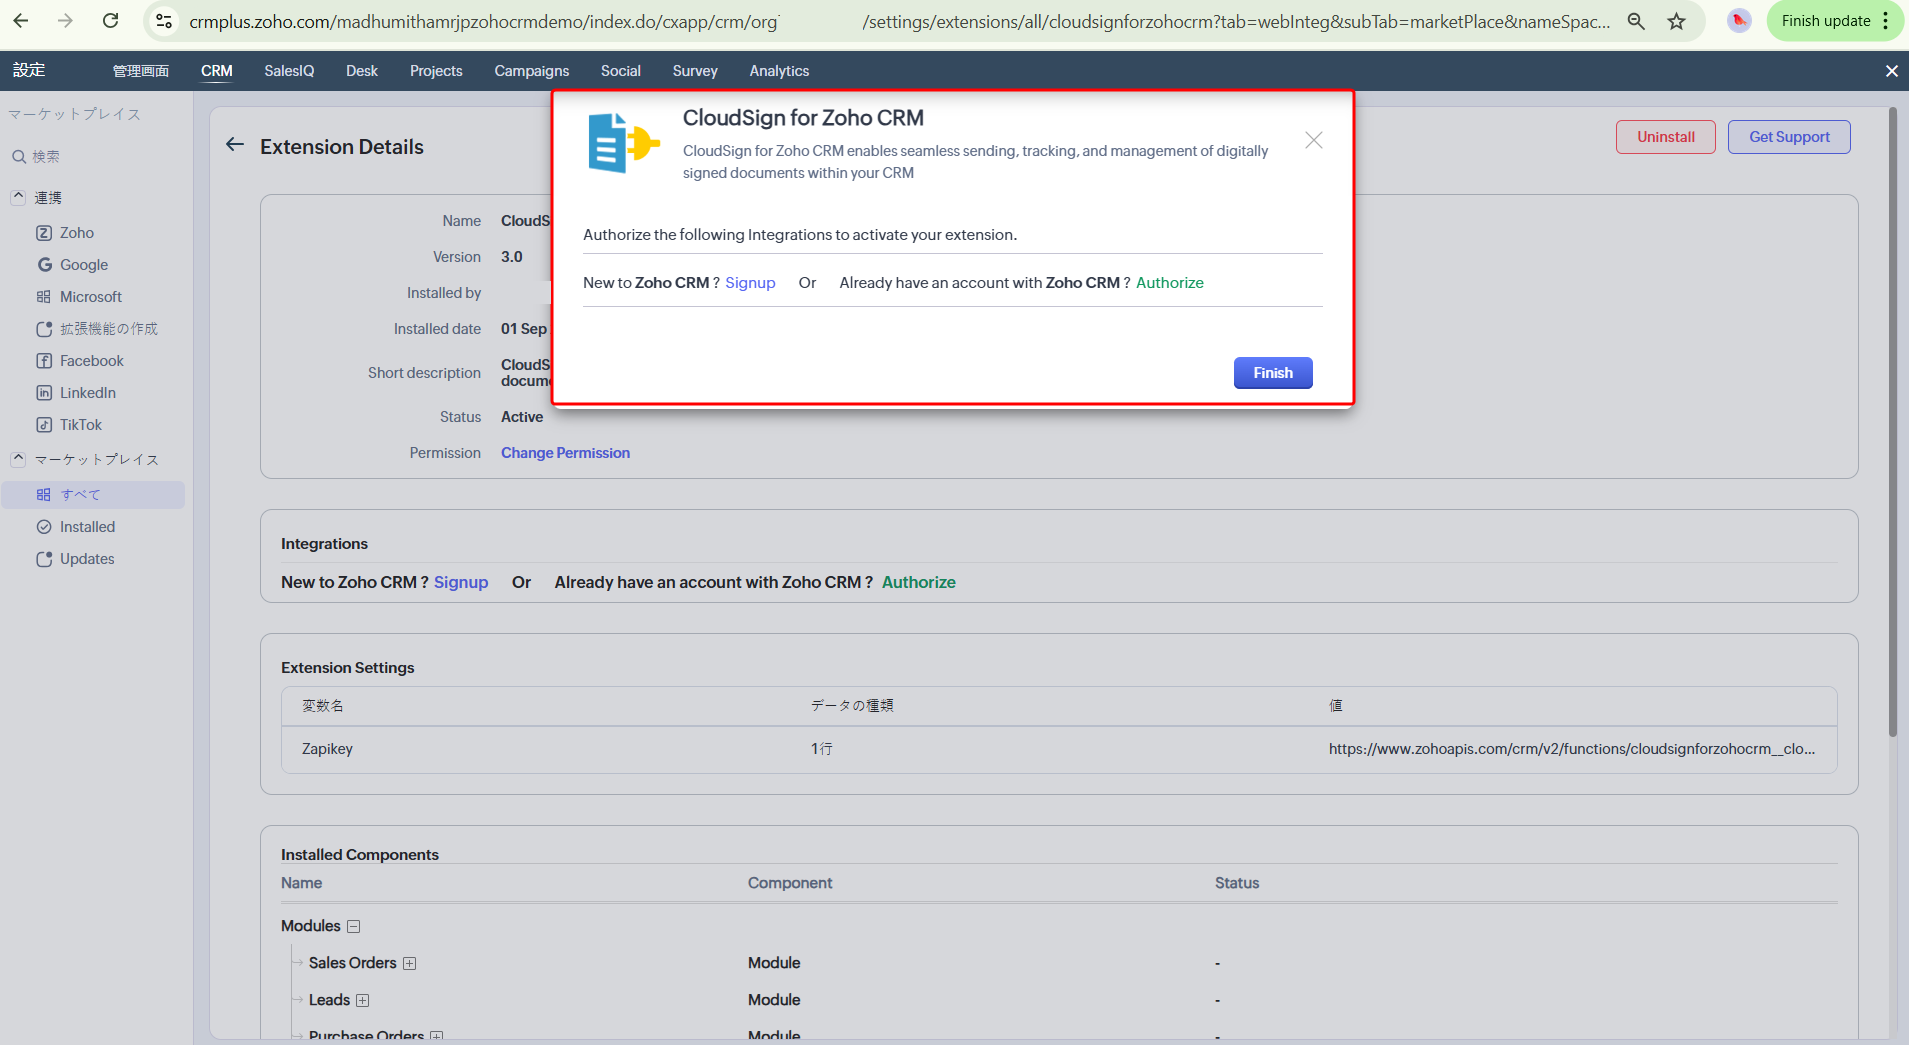Expand the Leads module row

363,1001
